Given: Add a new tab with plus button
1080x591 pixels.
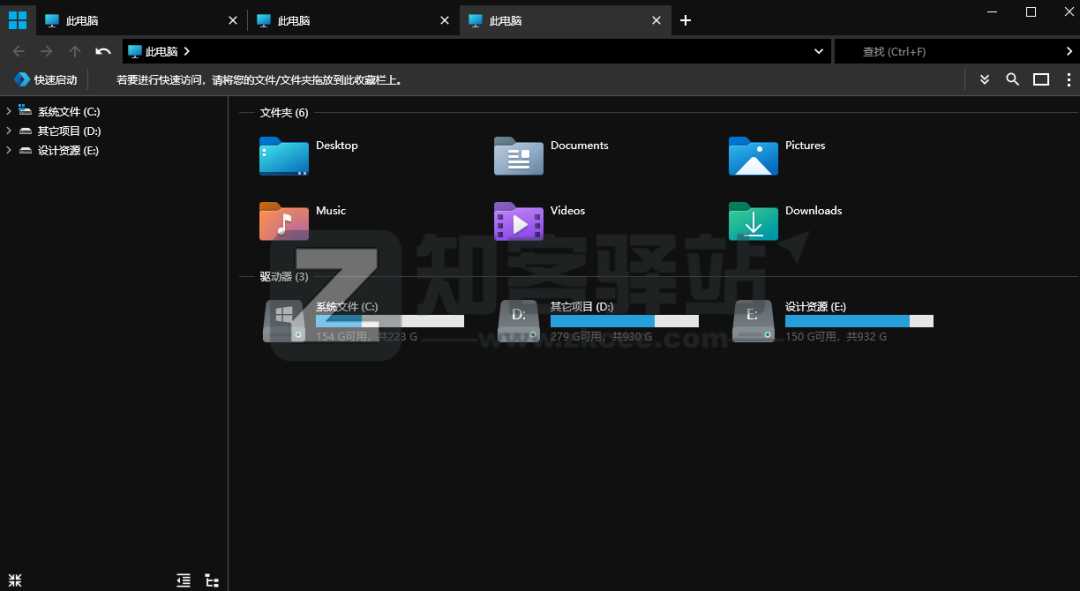Looking at the screenshot, I should click(x=685, y=20).
